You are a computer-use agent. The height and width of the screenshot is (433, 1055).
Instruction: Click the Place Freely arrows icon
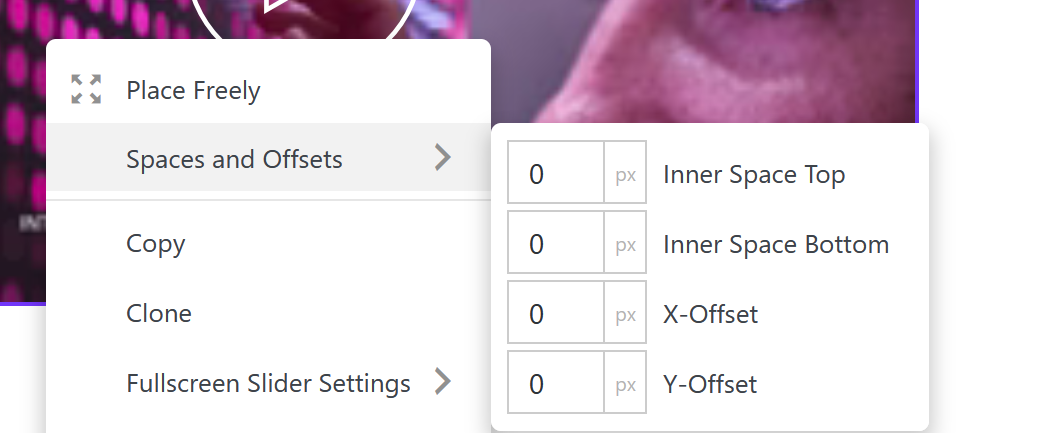coord(87,90)
